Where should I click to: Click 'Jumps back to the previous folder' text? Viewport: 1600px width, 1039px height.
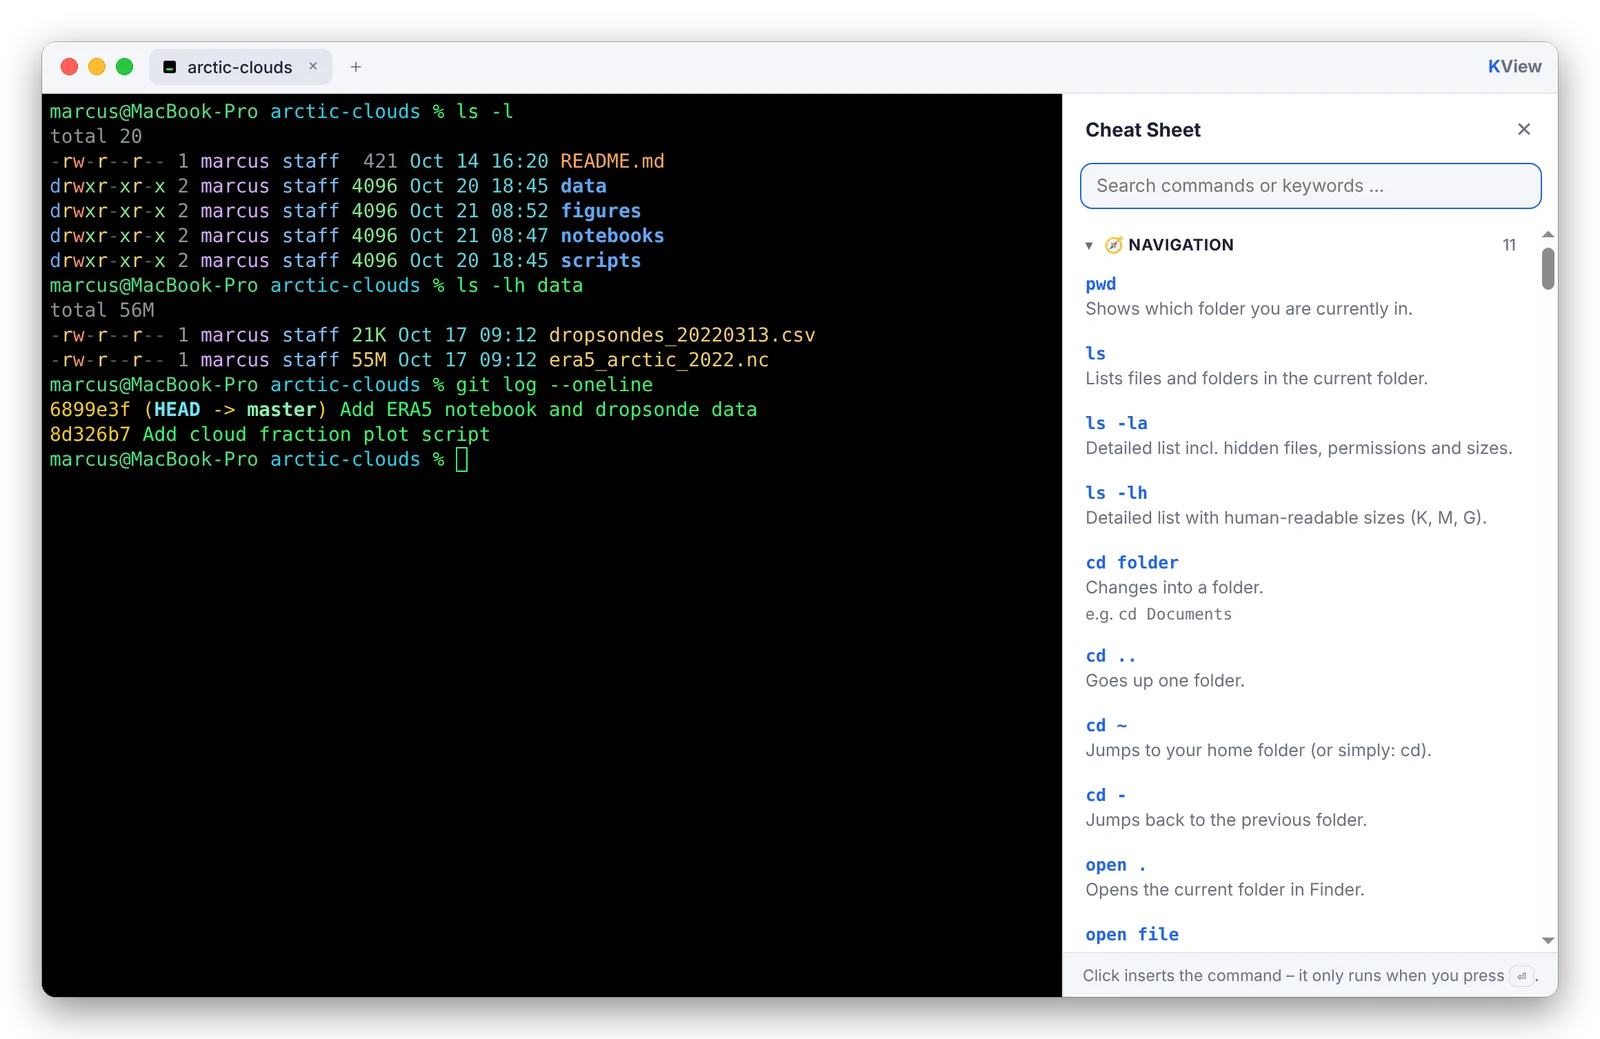(x=1226, y=820)
